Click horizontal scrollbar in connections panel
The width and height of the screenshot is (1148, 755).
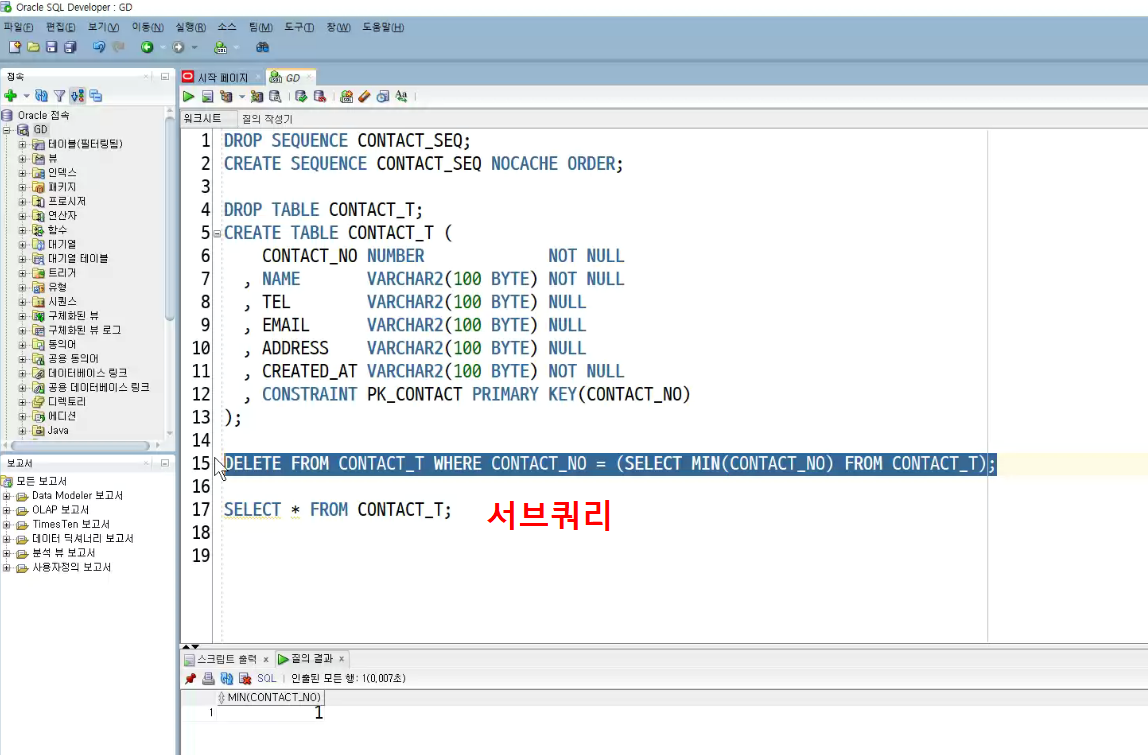[x=81, y=445]
